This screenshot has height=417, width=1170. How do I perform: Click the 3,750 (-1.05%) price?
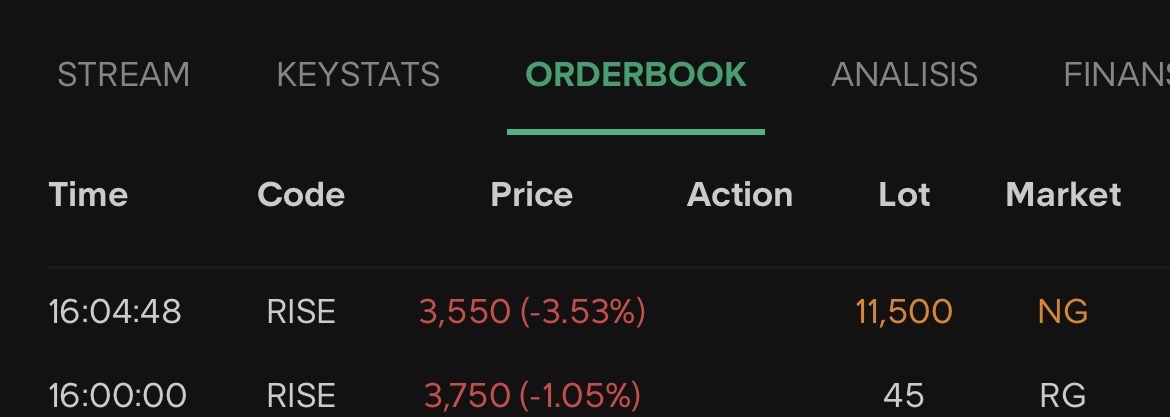pyautogui.click(x=532, y=395)
